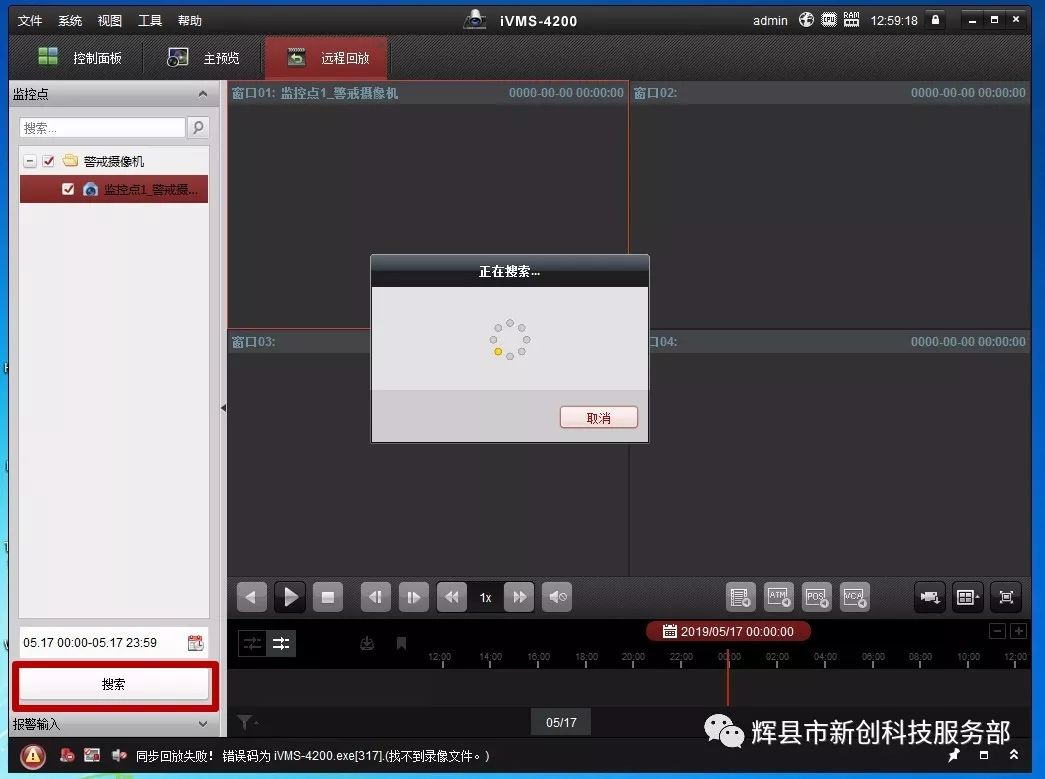The width and height of the screenshot is (1045, 779).
Task: Enter full screen mode icon
Action: pyautogui.click(x=1006, y=597)
